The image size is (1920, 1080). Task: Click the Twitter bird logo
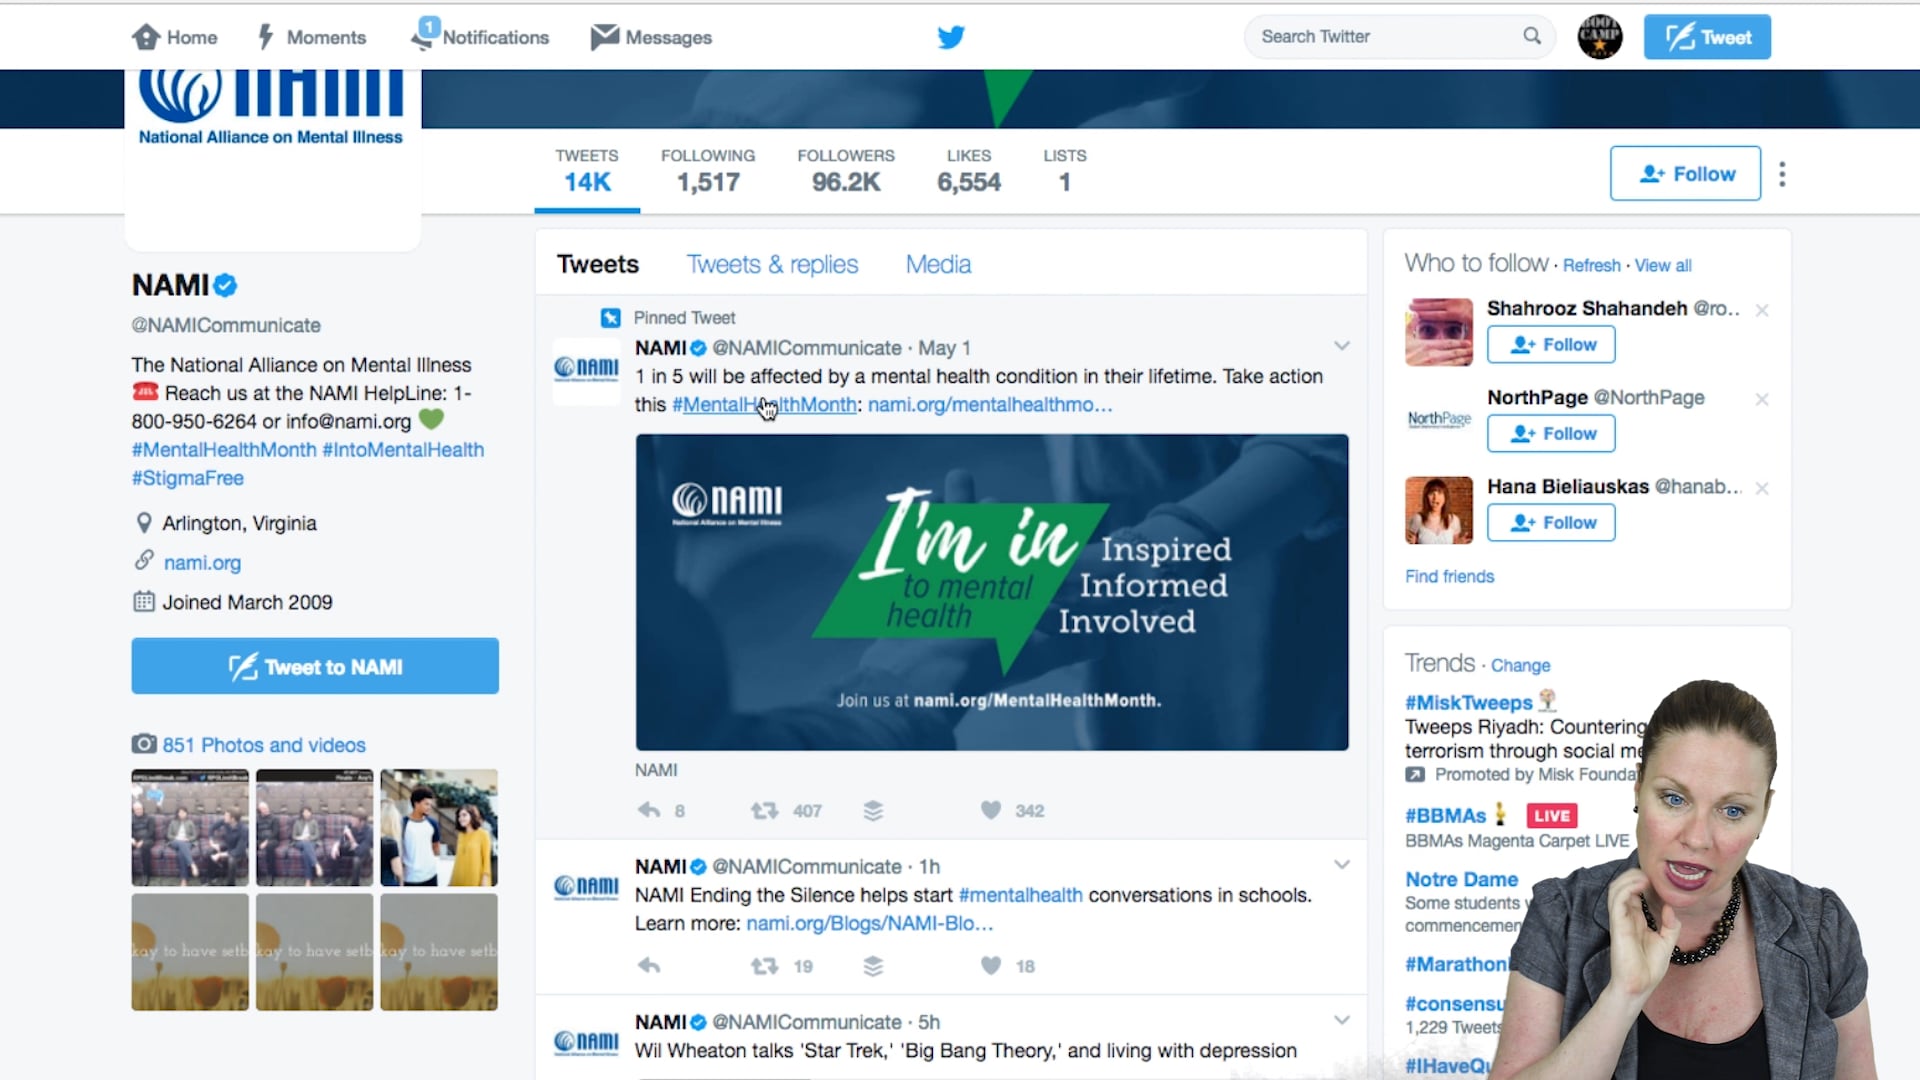951,37
